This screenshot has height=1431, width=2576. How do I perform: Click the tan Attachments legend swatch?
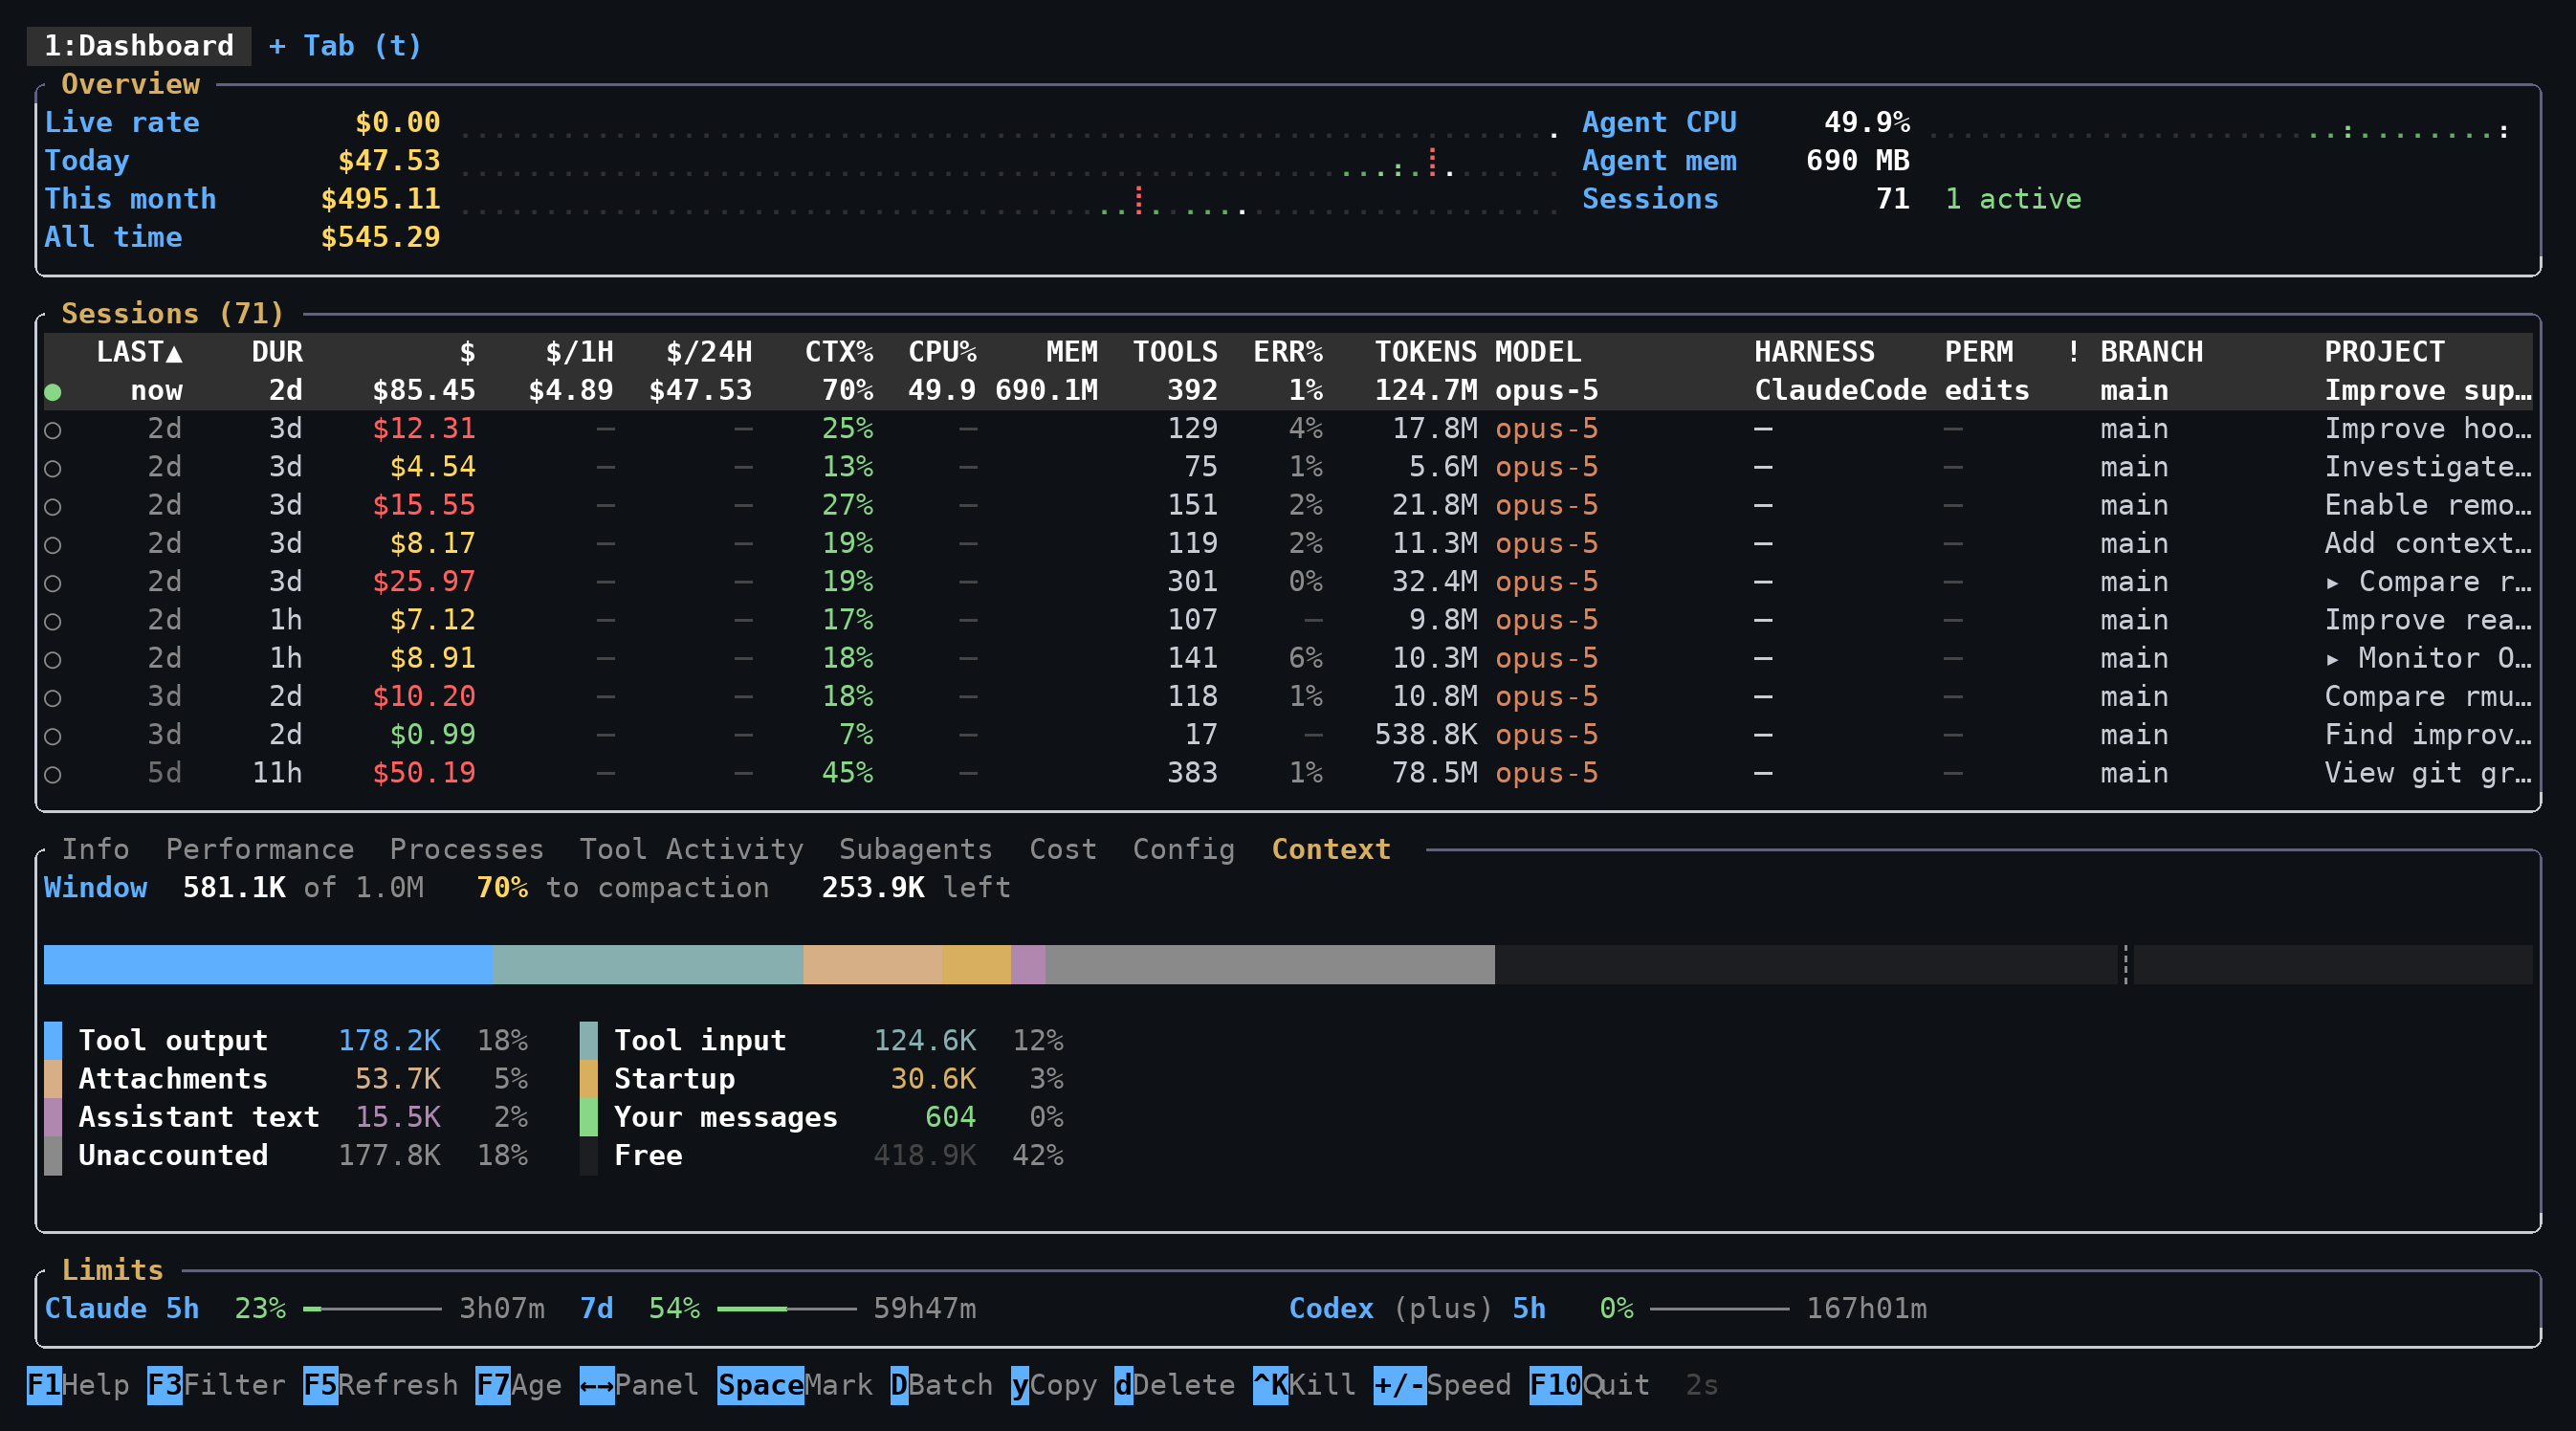click(x=53, y=1079)
